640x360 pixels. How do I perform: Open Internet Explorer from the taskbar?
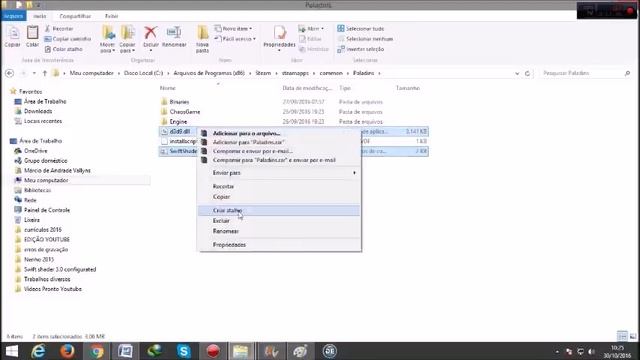(x=38, y=351)
